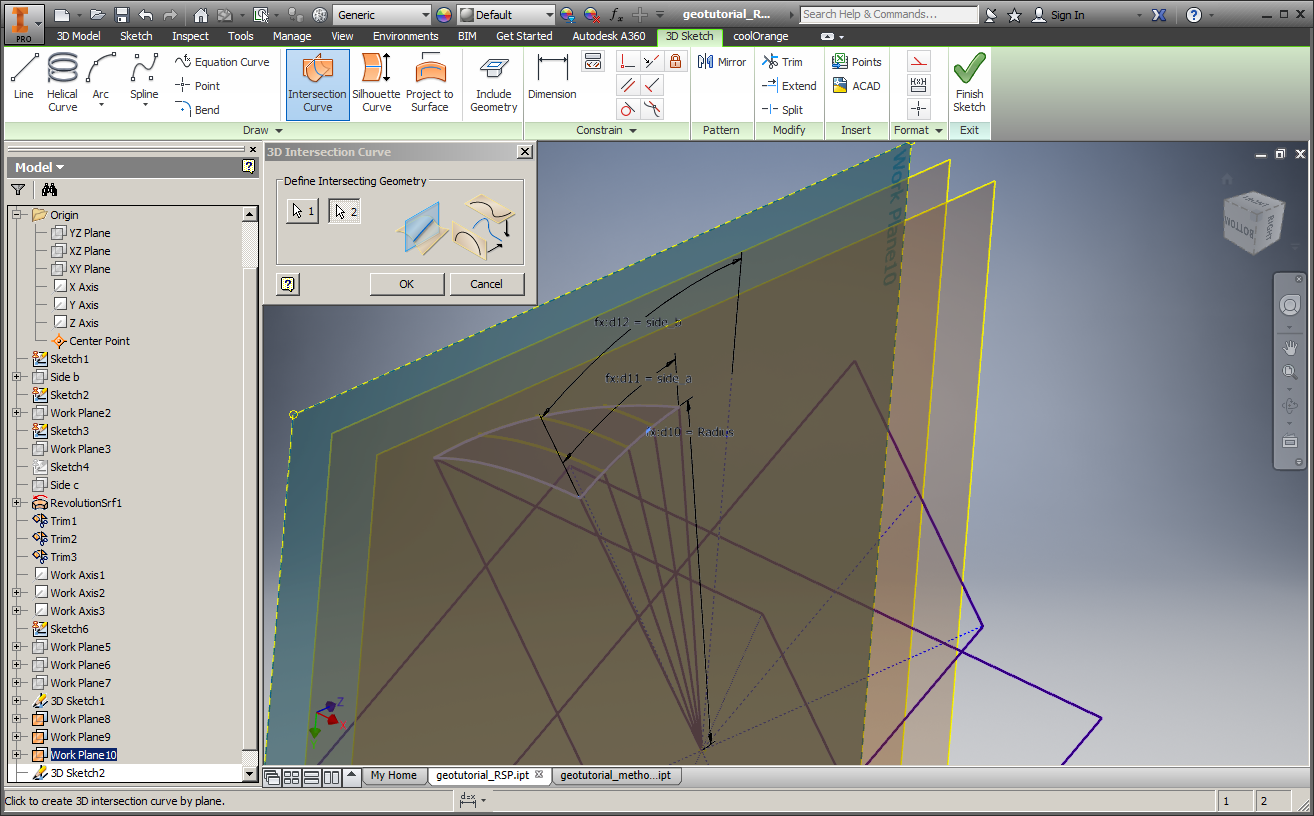Screen dimensions: 1314x816
Task: Apply the Tangent constraint
Action: coord(627,110)
